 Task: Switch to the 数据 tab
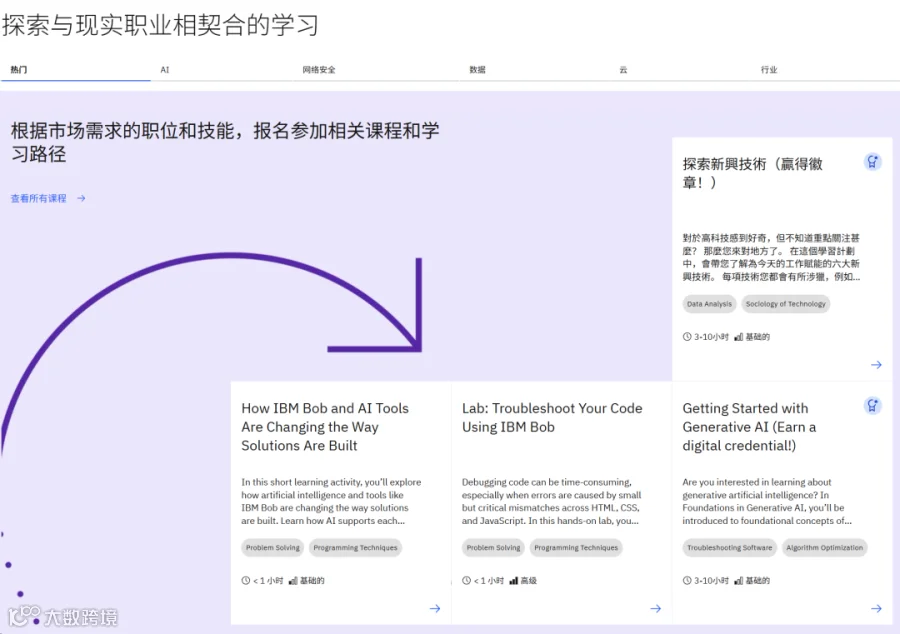coord(536,70)
